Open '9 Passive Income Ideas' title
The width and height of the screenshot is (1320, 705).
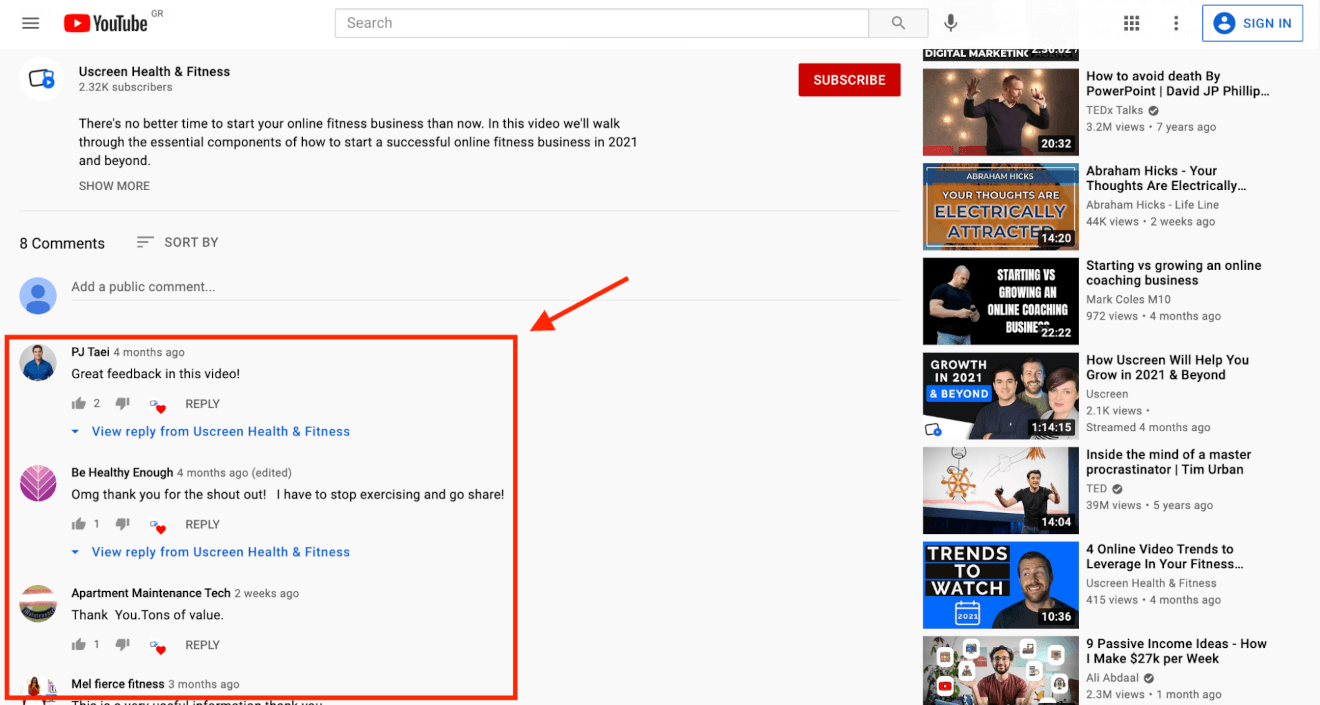1177,651
